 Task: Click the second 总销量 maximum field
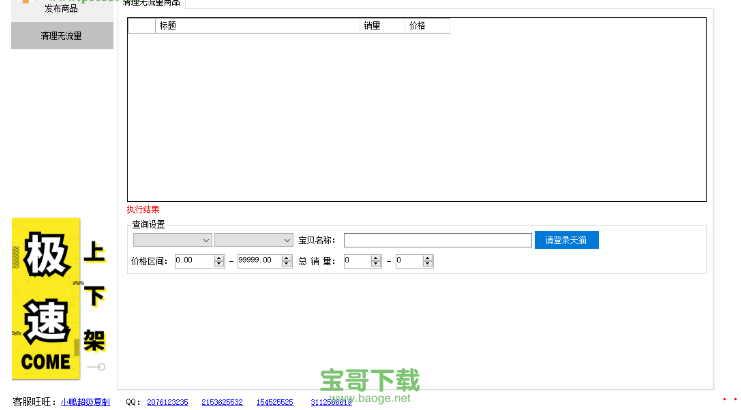(410, 261)
